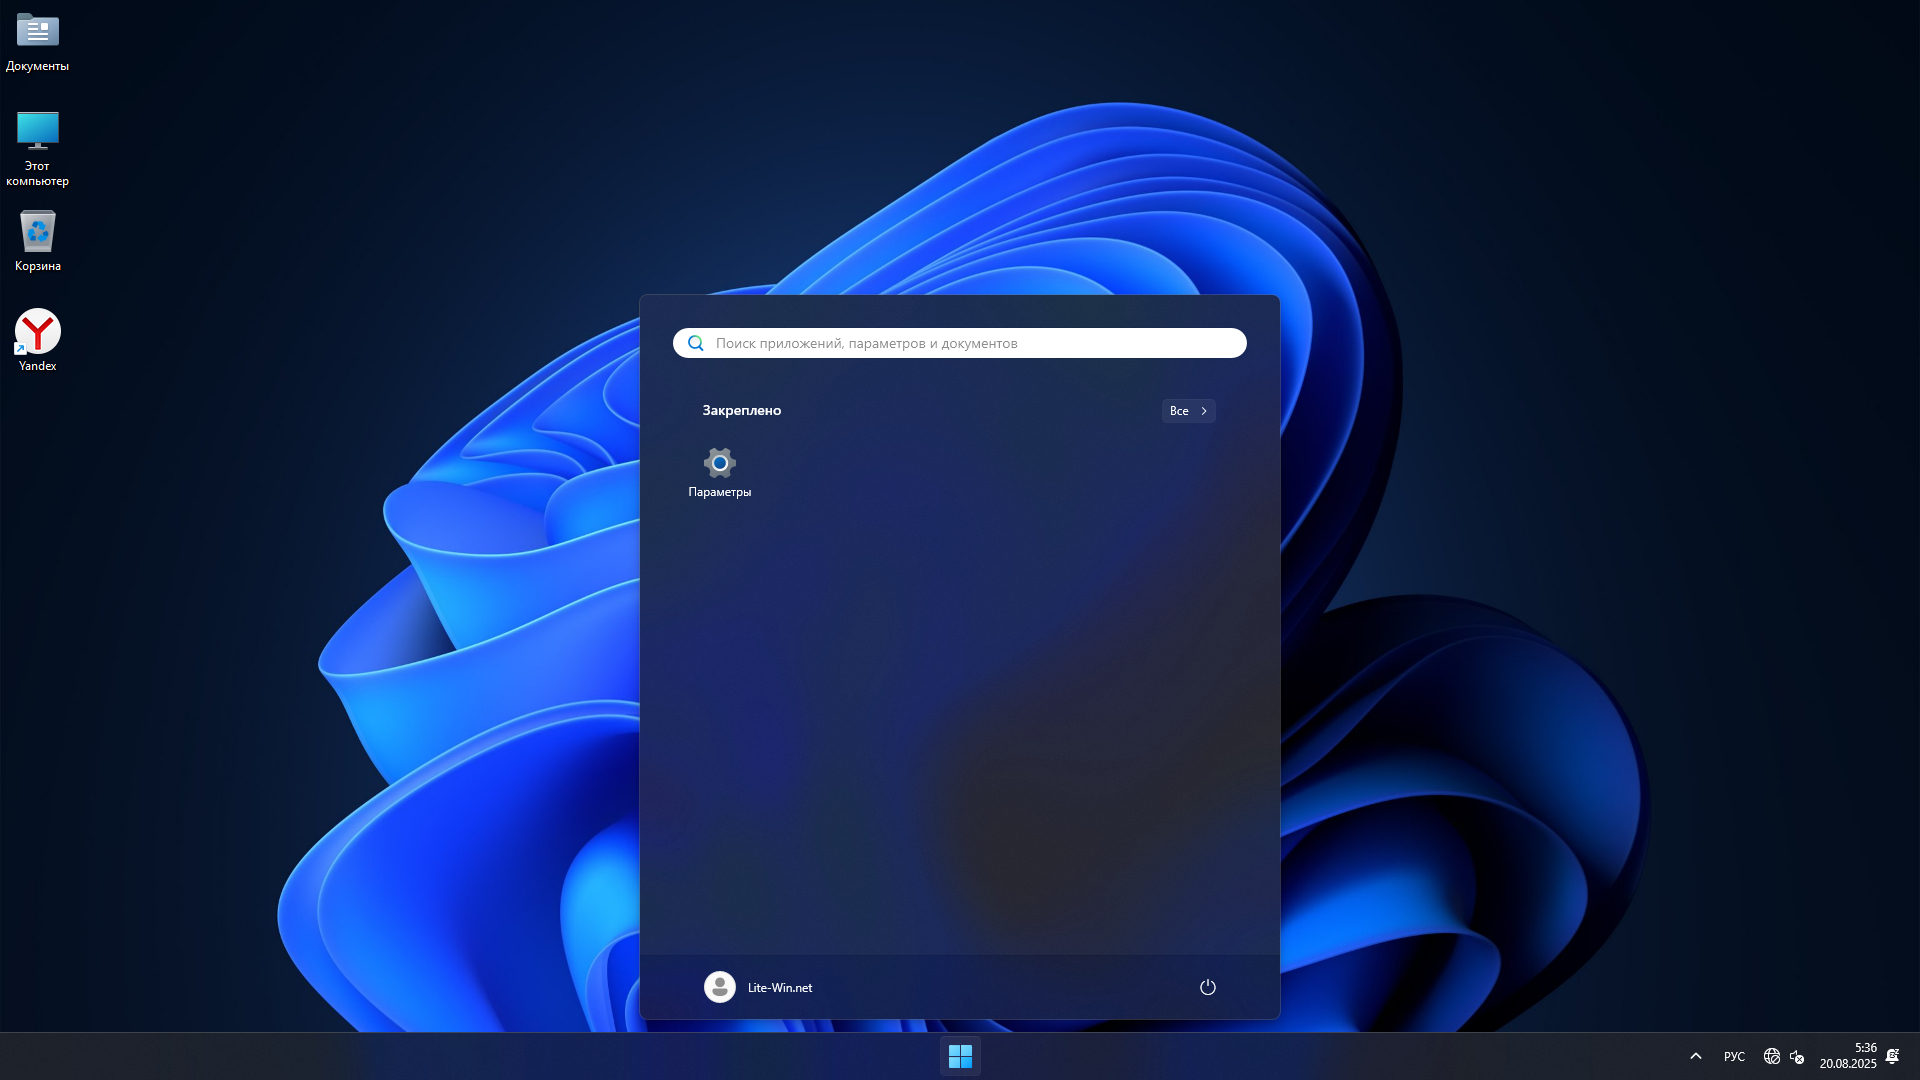Select the Документы folder on desktop
Viewport: 1920px width, 1080px height.
[38, 31]
